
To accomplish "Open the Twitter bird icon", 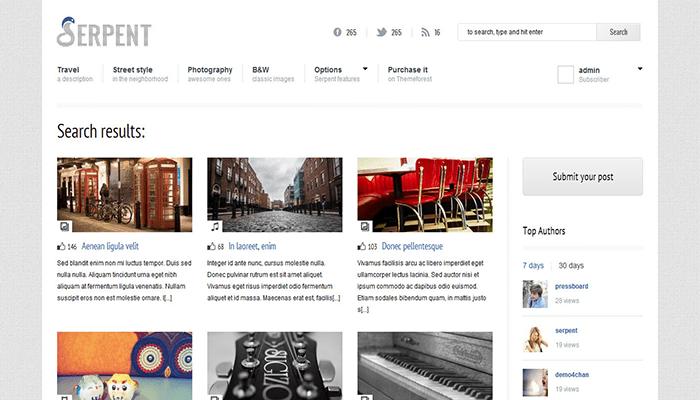I will coord(381,32).
